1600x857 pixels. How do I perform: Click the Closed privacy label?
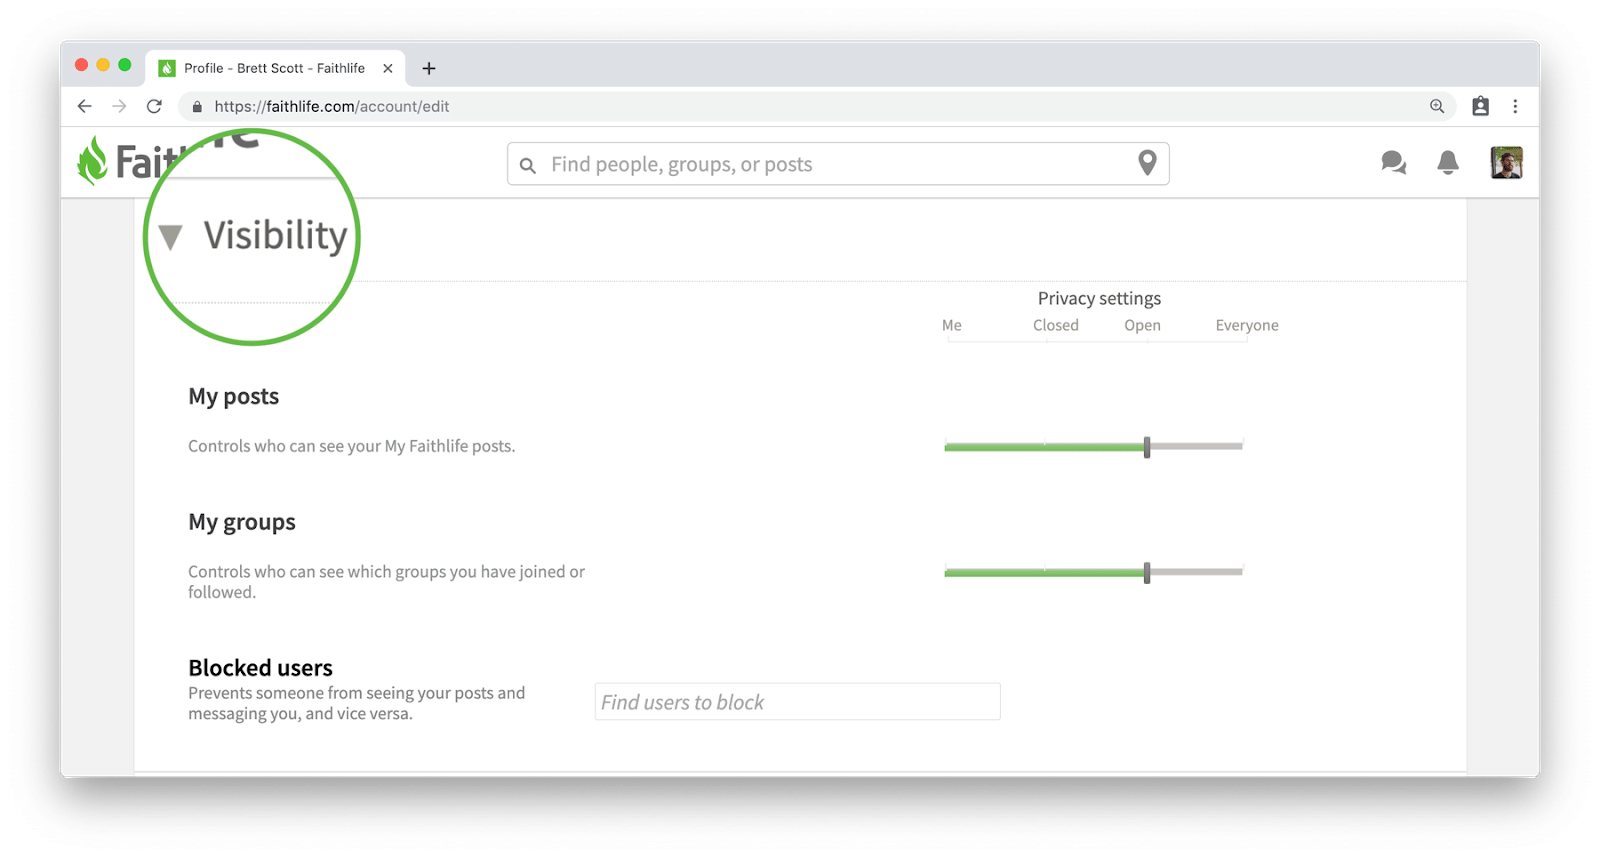(1056, 325)
